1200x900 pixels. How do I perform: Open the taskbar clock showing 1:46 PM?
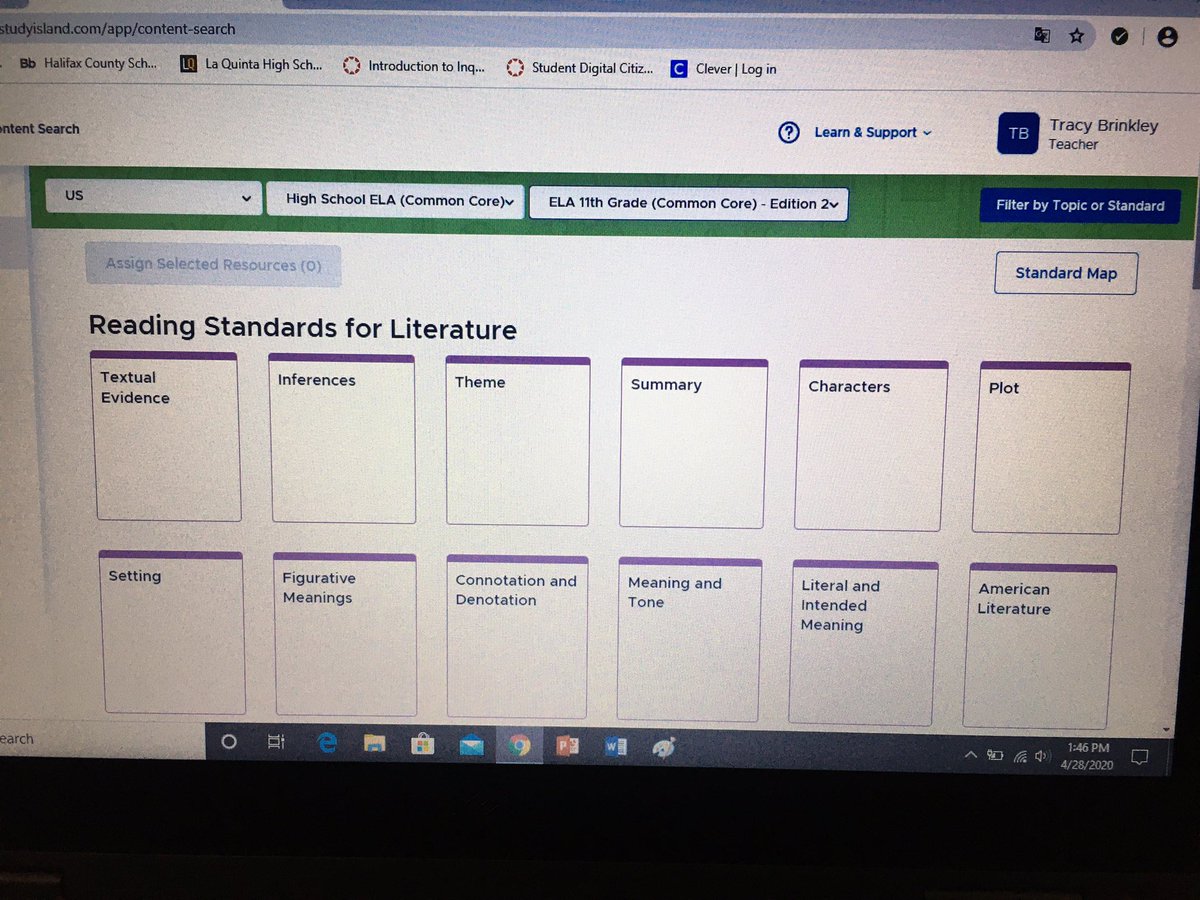pos(1087,756)
